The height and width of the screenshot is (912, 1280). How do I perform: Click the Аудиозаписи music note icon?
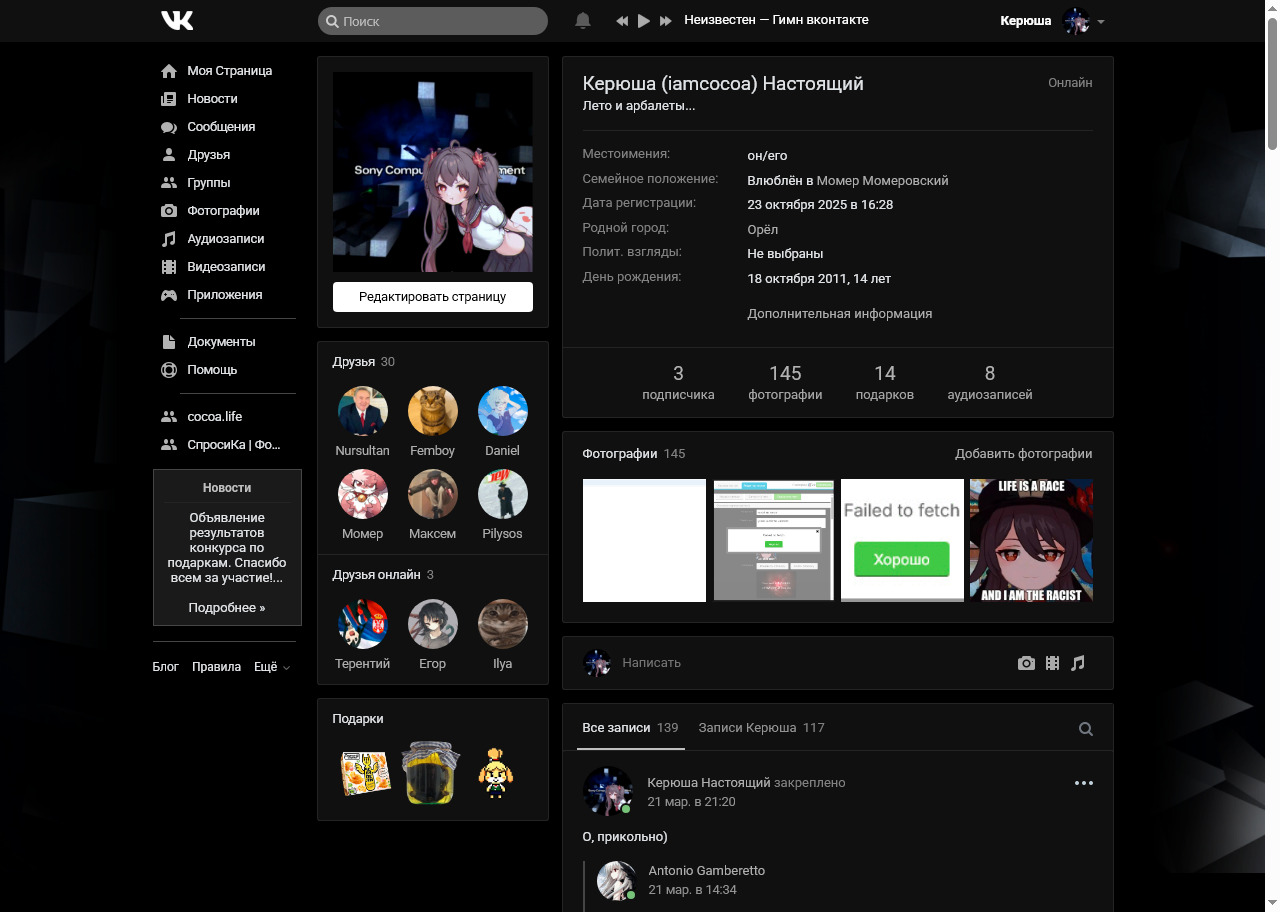click(169, 239)
